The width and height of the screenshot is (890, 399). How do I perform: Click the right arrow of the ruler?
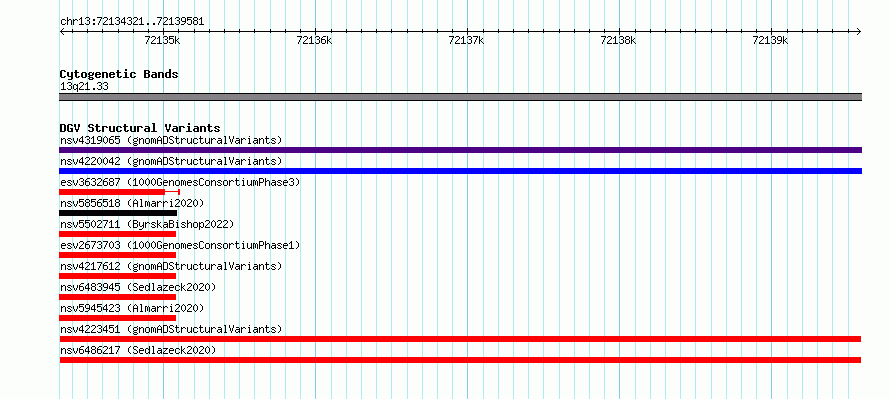coord(859,31)
